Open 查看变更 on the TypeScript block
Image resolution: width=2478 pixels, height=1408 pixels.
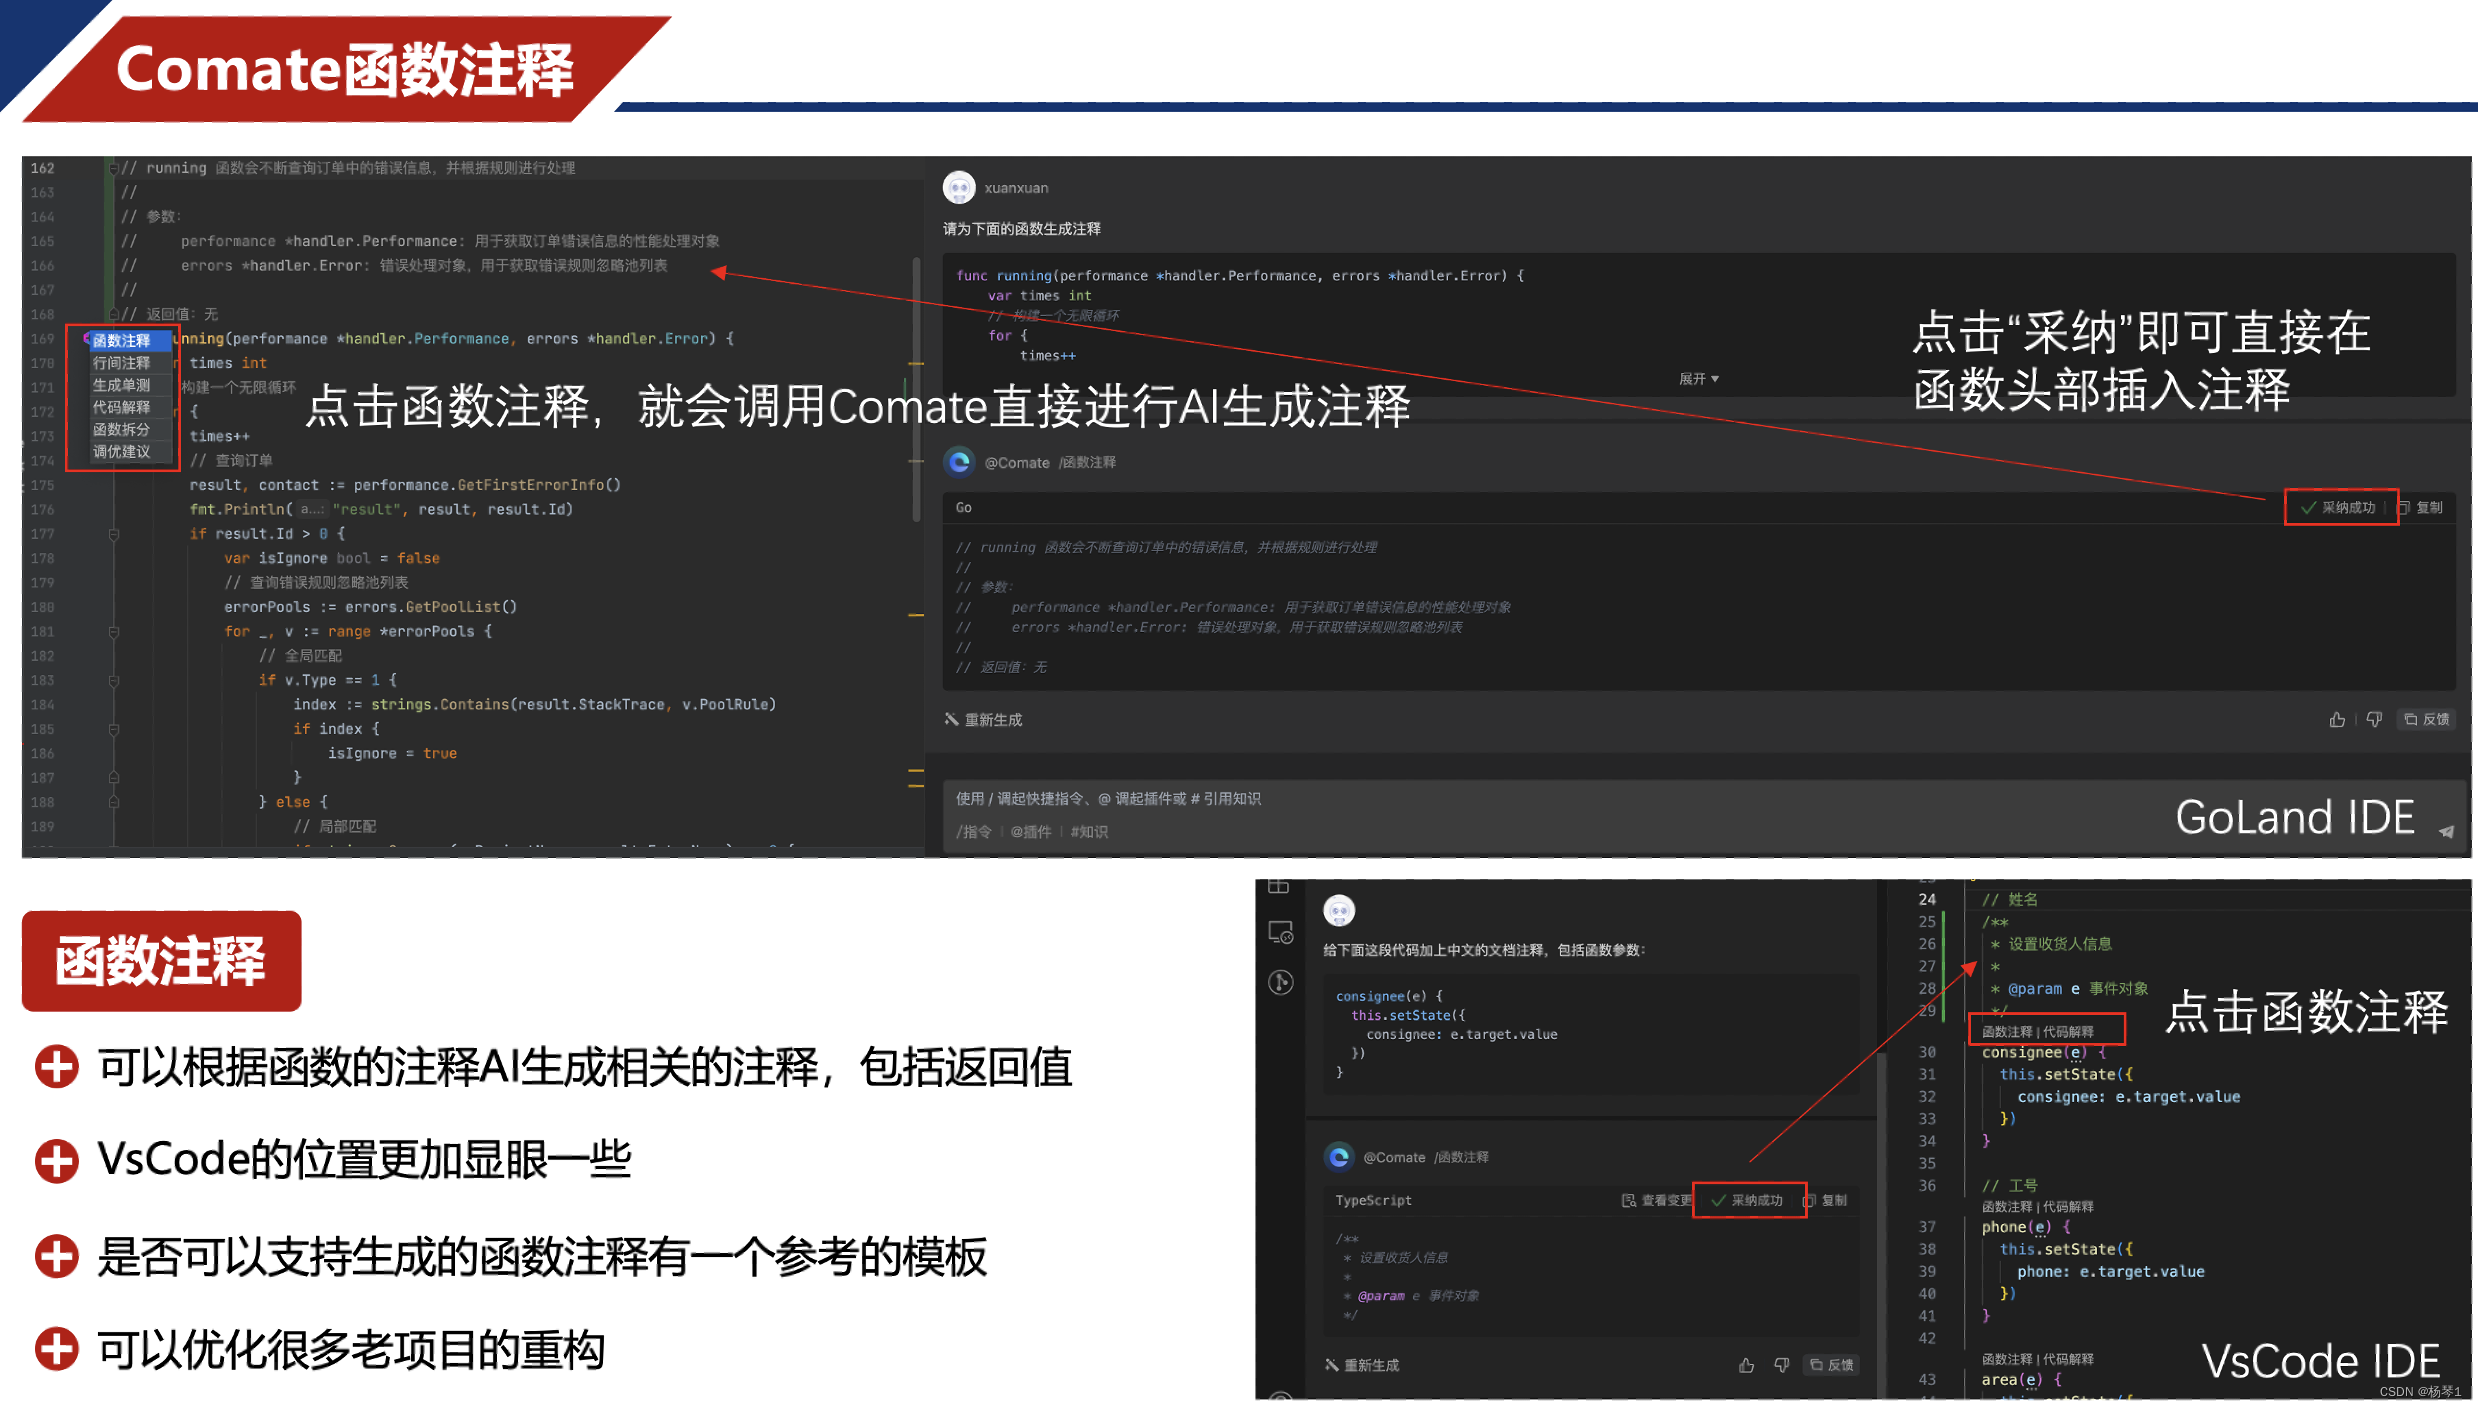click(1657, 1200)
